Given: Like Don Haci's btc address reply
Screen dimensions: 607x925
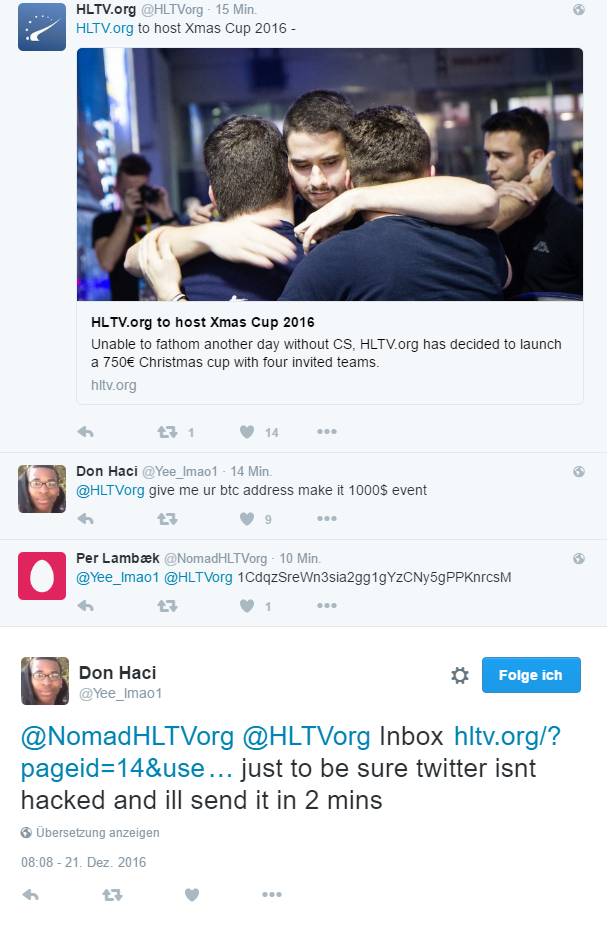Looking at the screenshot, I should click(x=247, y=519).
